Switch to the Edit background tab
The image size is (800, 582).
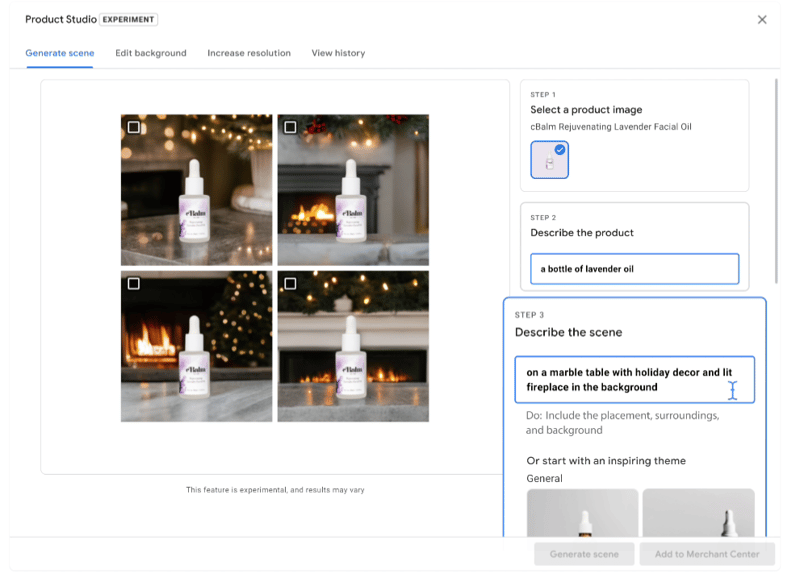151,53
